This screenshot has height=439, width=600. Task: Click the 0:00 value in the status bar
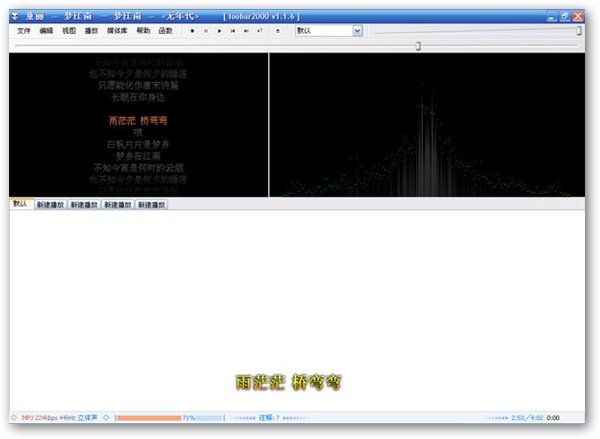coord(553,418)
